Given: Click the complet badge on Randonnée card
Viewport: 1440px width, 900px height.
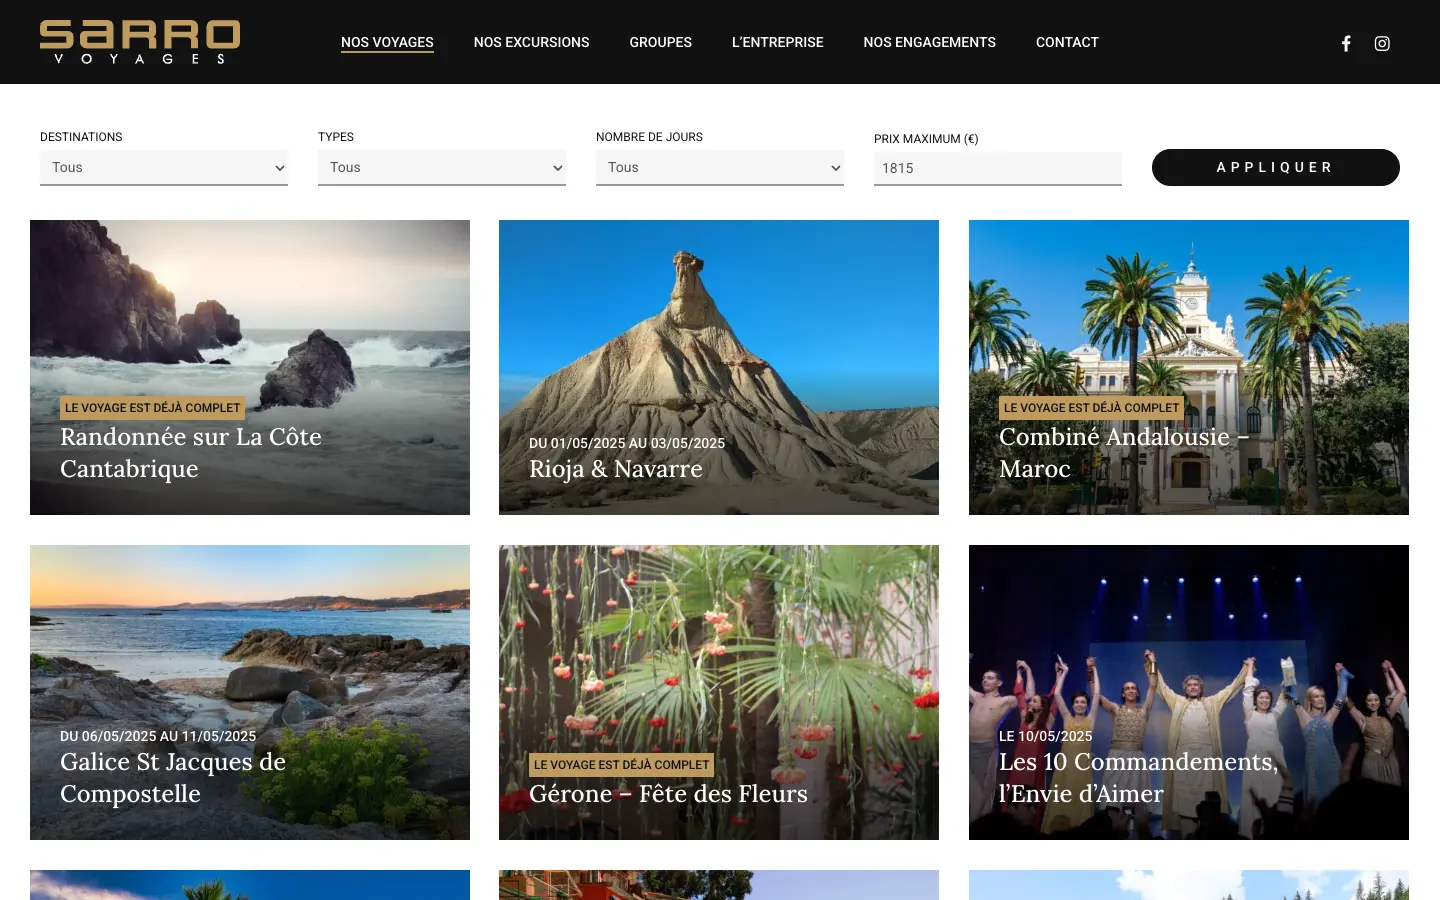Looking at the screenshot, I should (153, 408).
